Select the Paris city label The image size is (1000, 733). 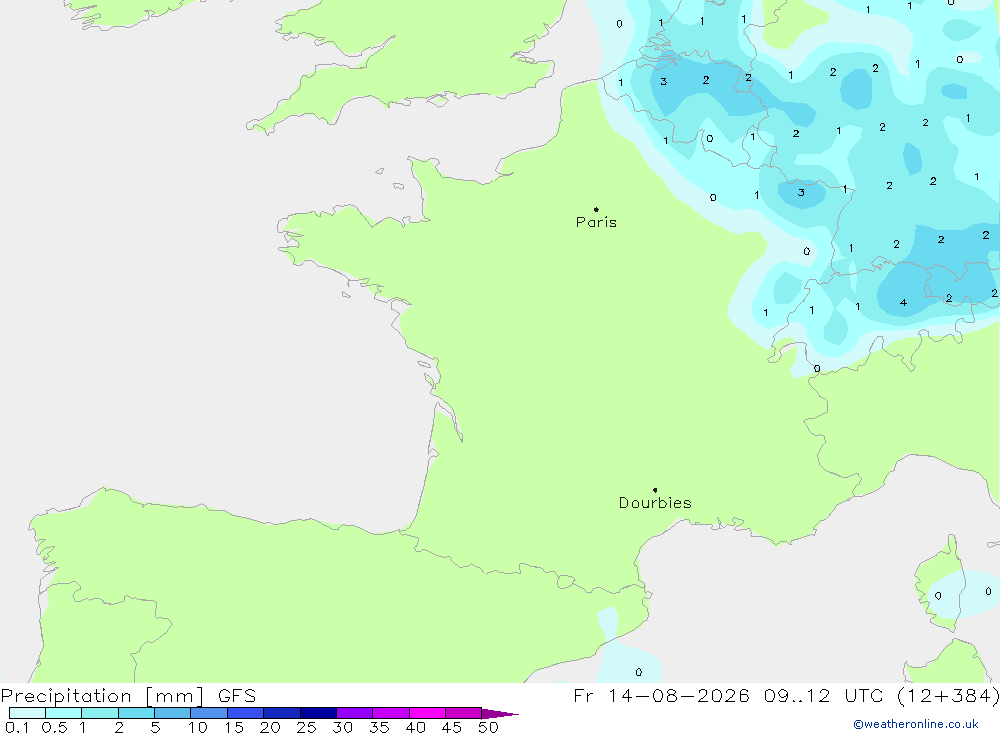pyautogui.click(x=596, y=222)
